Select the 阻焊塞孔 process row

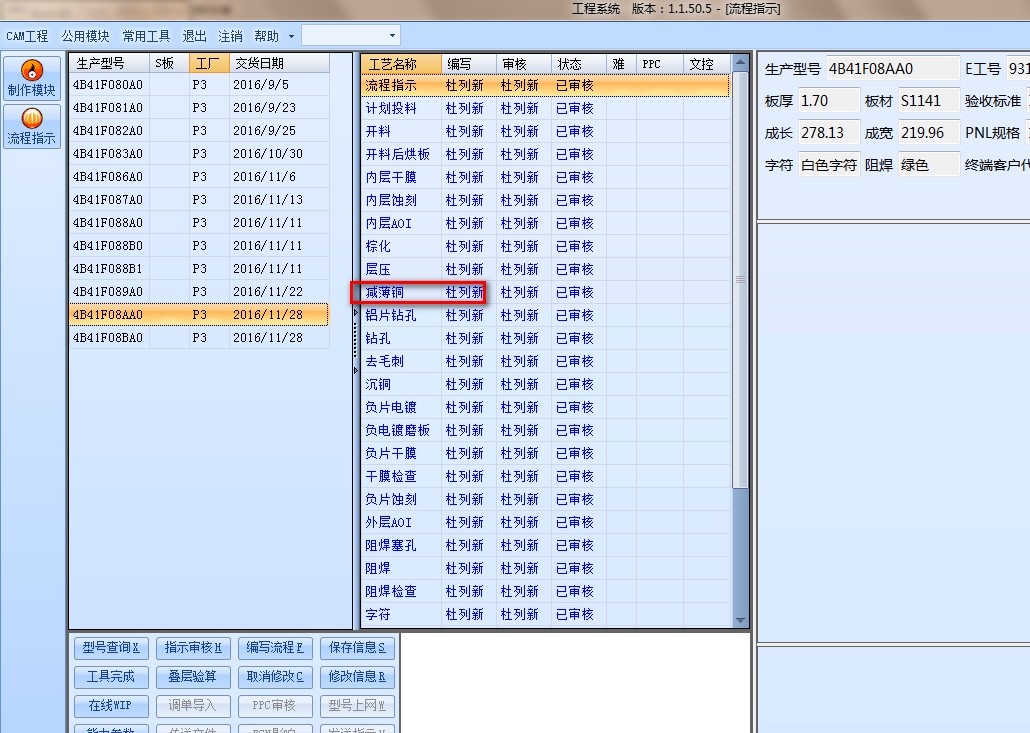pos(546,545)
